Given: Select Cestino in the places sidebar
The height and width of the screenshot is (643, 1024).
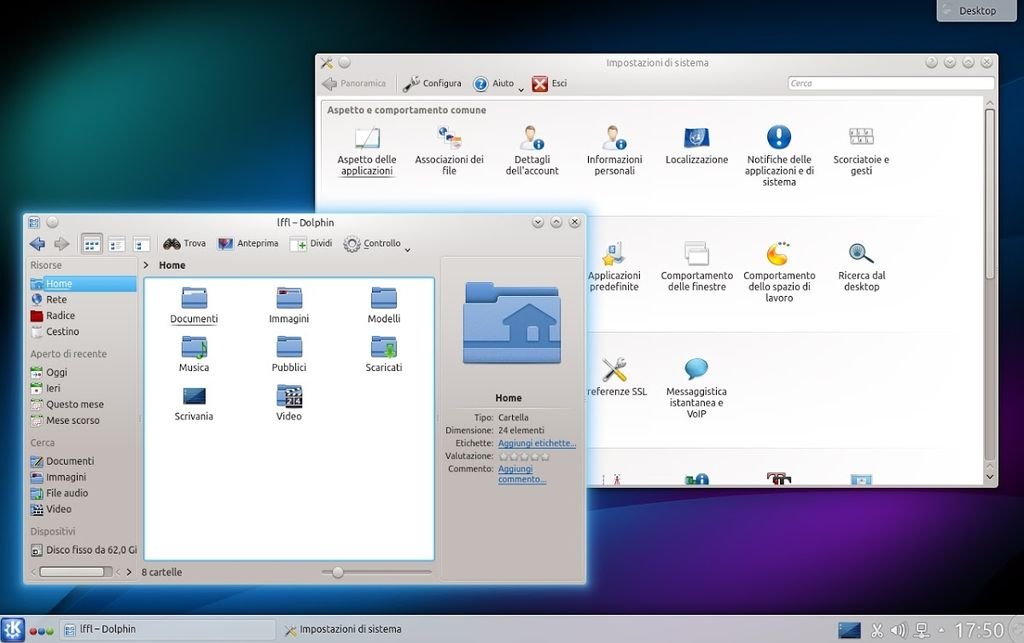Looking at the screenshot, I should click(x=62, y=332).
